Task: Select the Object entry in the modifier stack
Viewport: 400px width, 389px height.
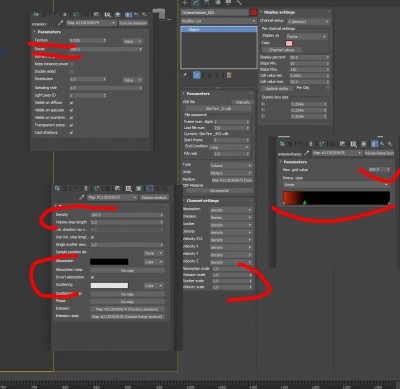Action: click(x=219, y=30)
